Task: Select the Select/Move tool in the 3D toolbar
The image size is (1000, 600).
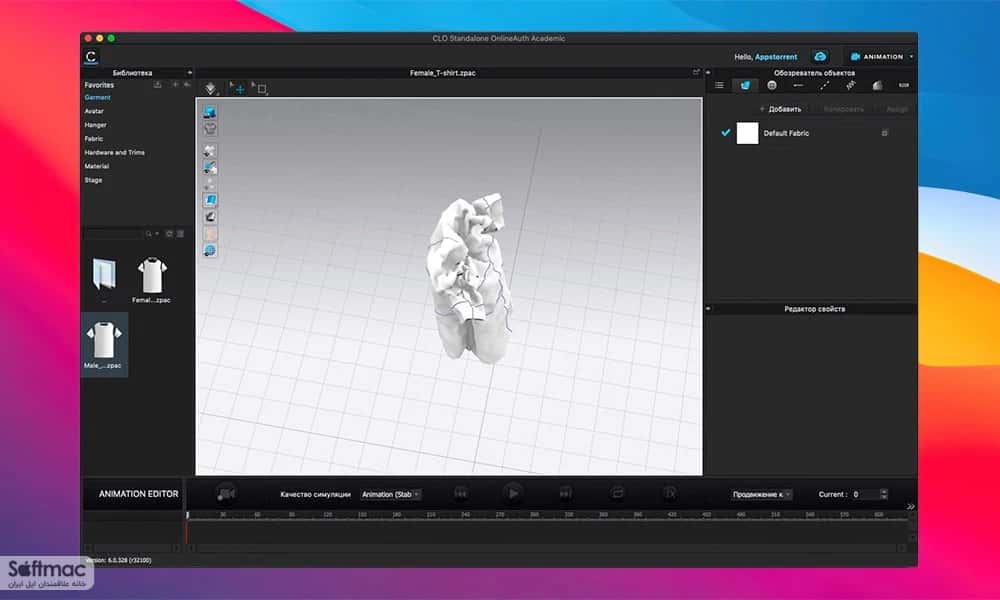Action: [x=237, y=89]
